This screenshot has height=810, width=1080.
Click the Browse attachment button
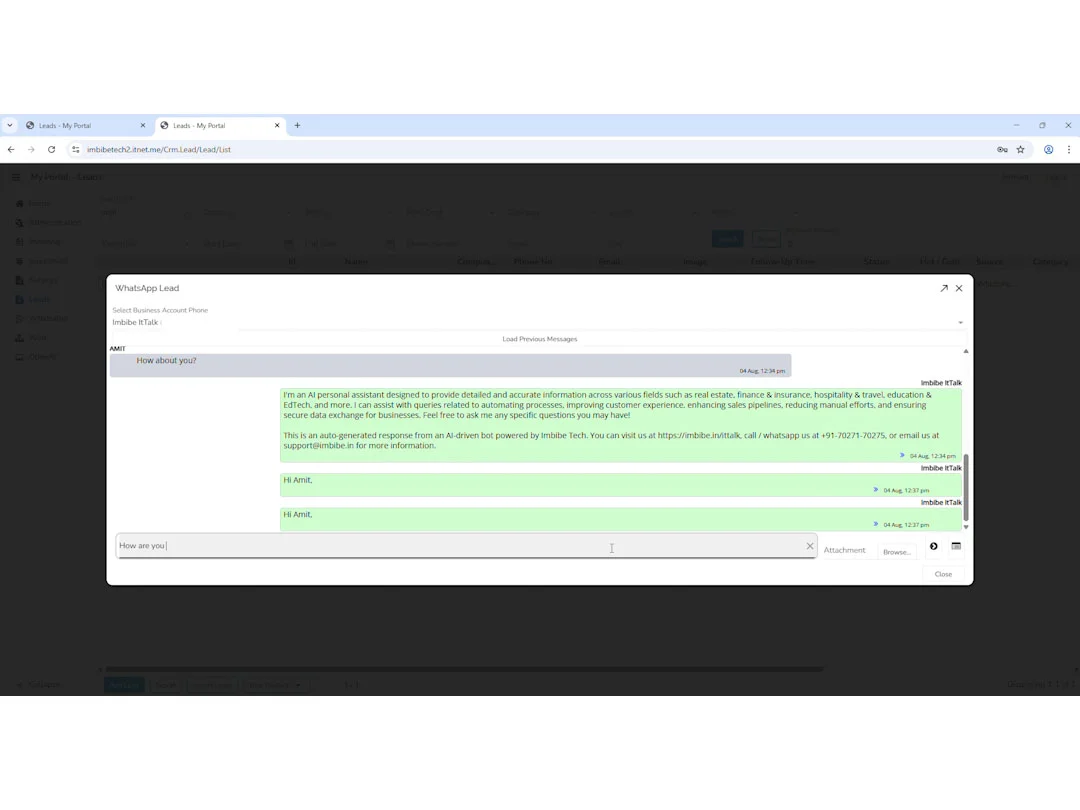coord(897,551)
